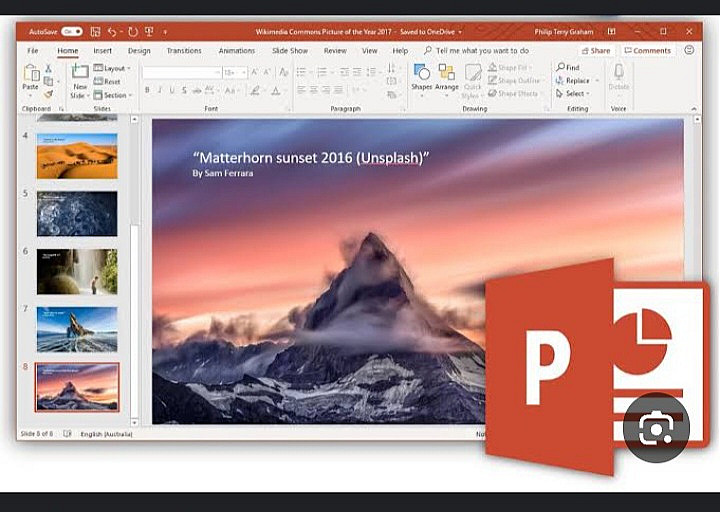Open the Section dropdown
720x512 pixels.
pos(113,95)
